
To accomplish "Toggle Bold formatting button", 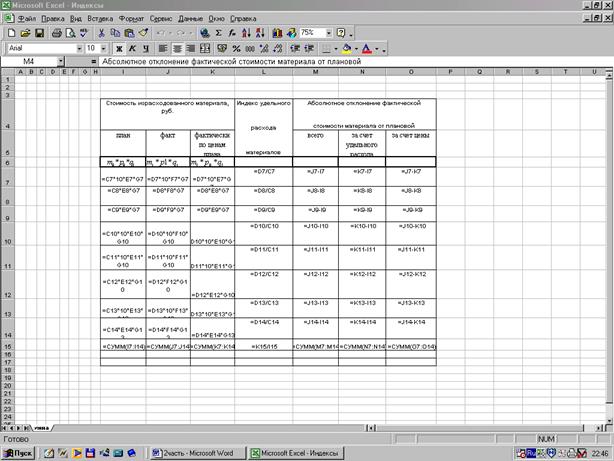I will 119,48.
